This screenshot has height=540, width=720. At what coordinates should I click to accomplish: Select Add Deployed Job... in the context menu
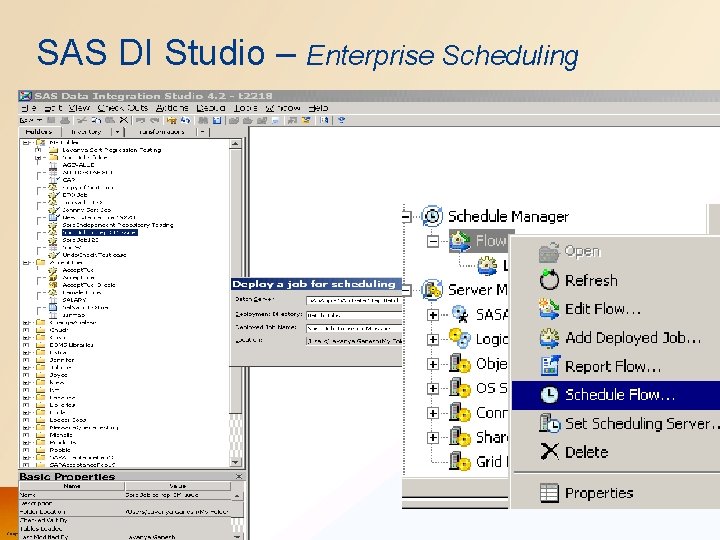tap(615, 338)
